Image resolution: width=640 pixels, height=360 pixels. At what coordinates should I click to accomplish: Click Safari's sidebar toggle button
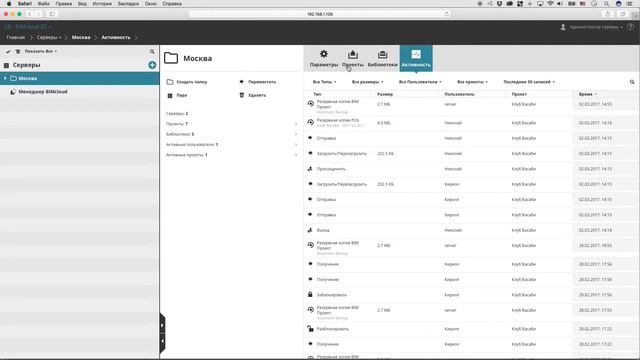pyautogui.click(x=52, y=14)
